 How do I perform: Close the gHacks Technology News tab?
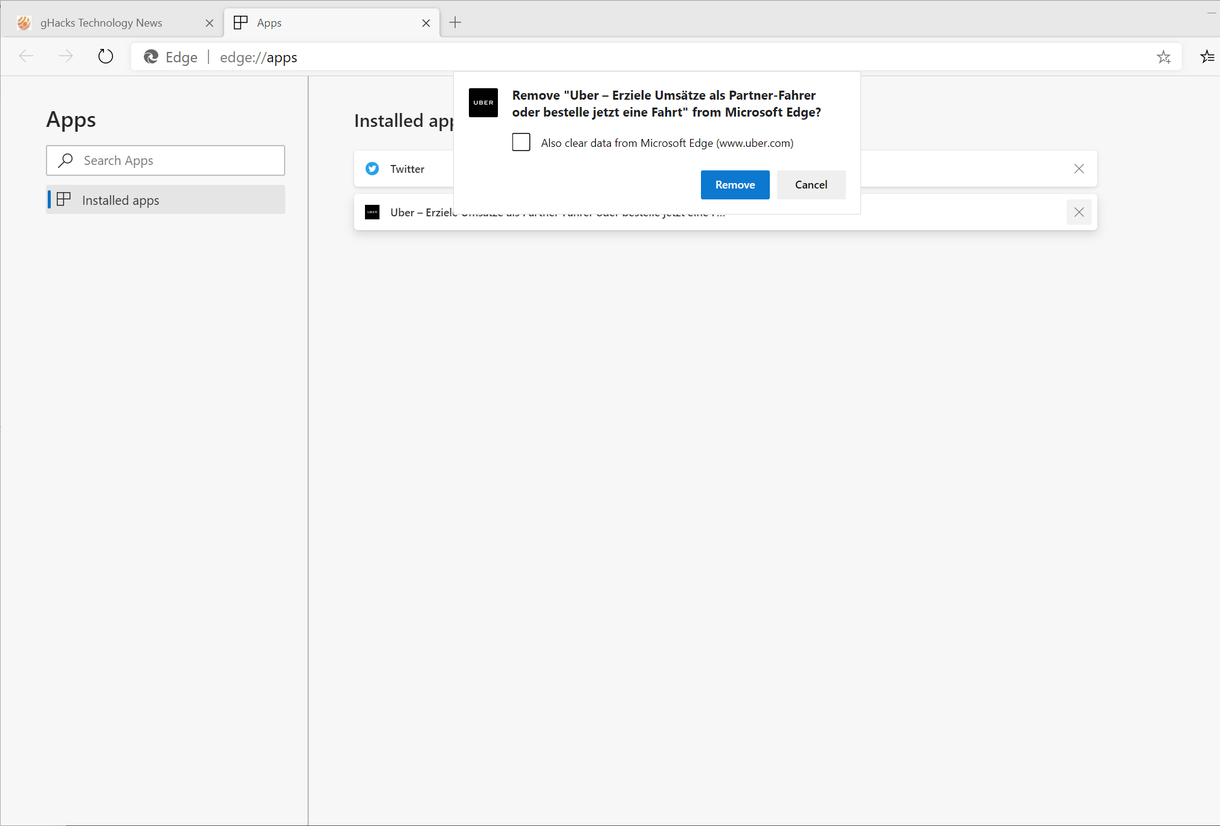[x=209, y=23]
